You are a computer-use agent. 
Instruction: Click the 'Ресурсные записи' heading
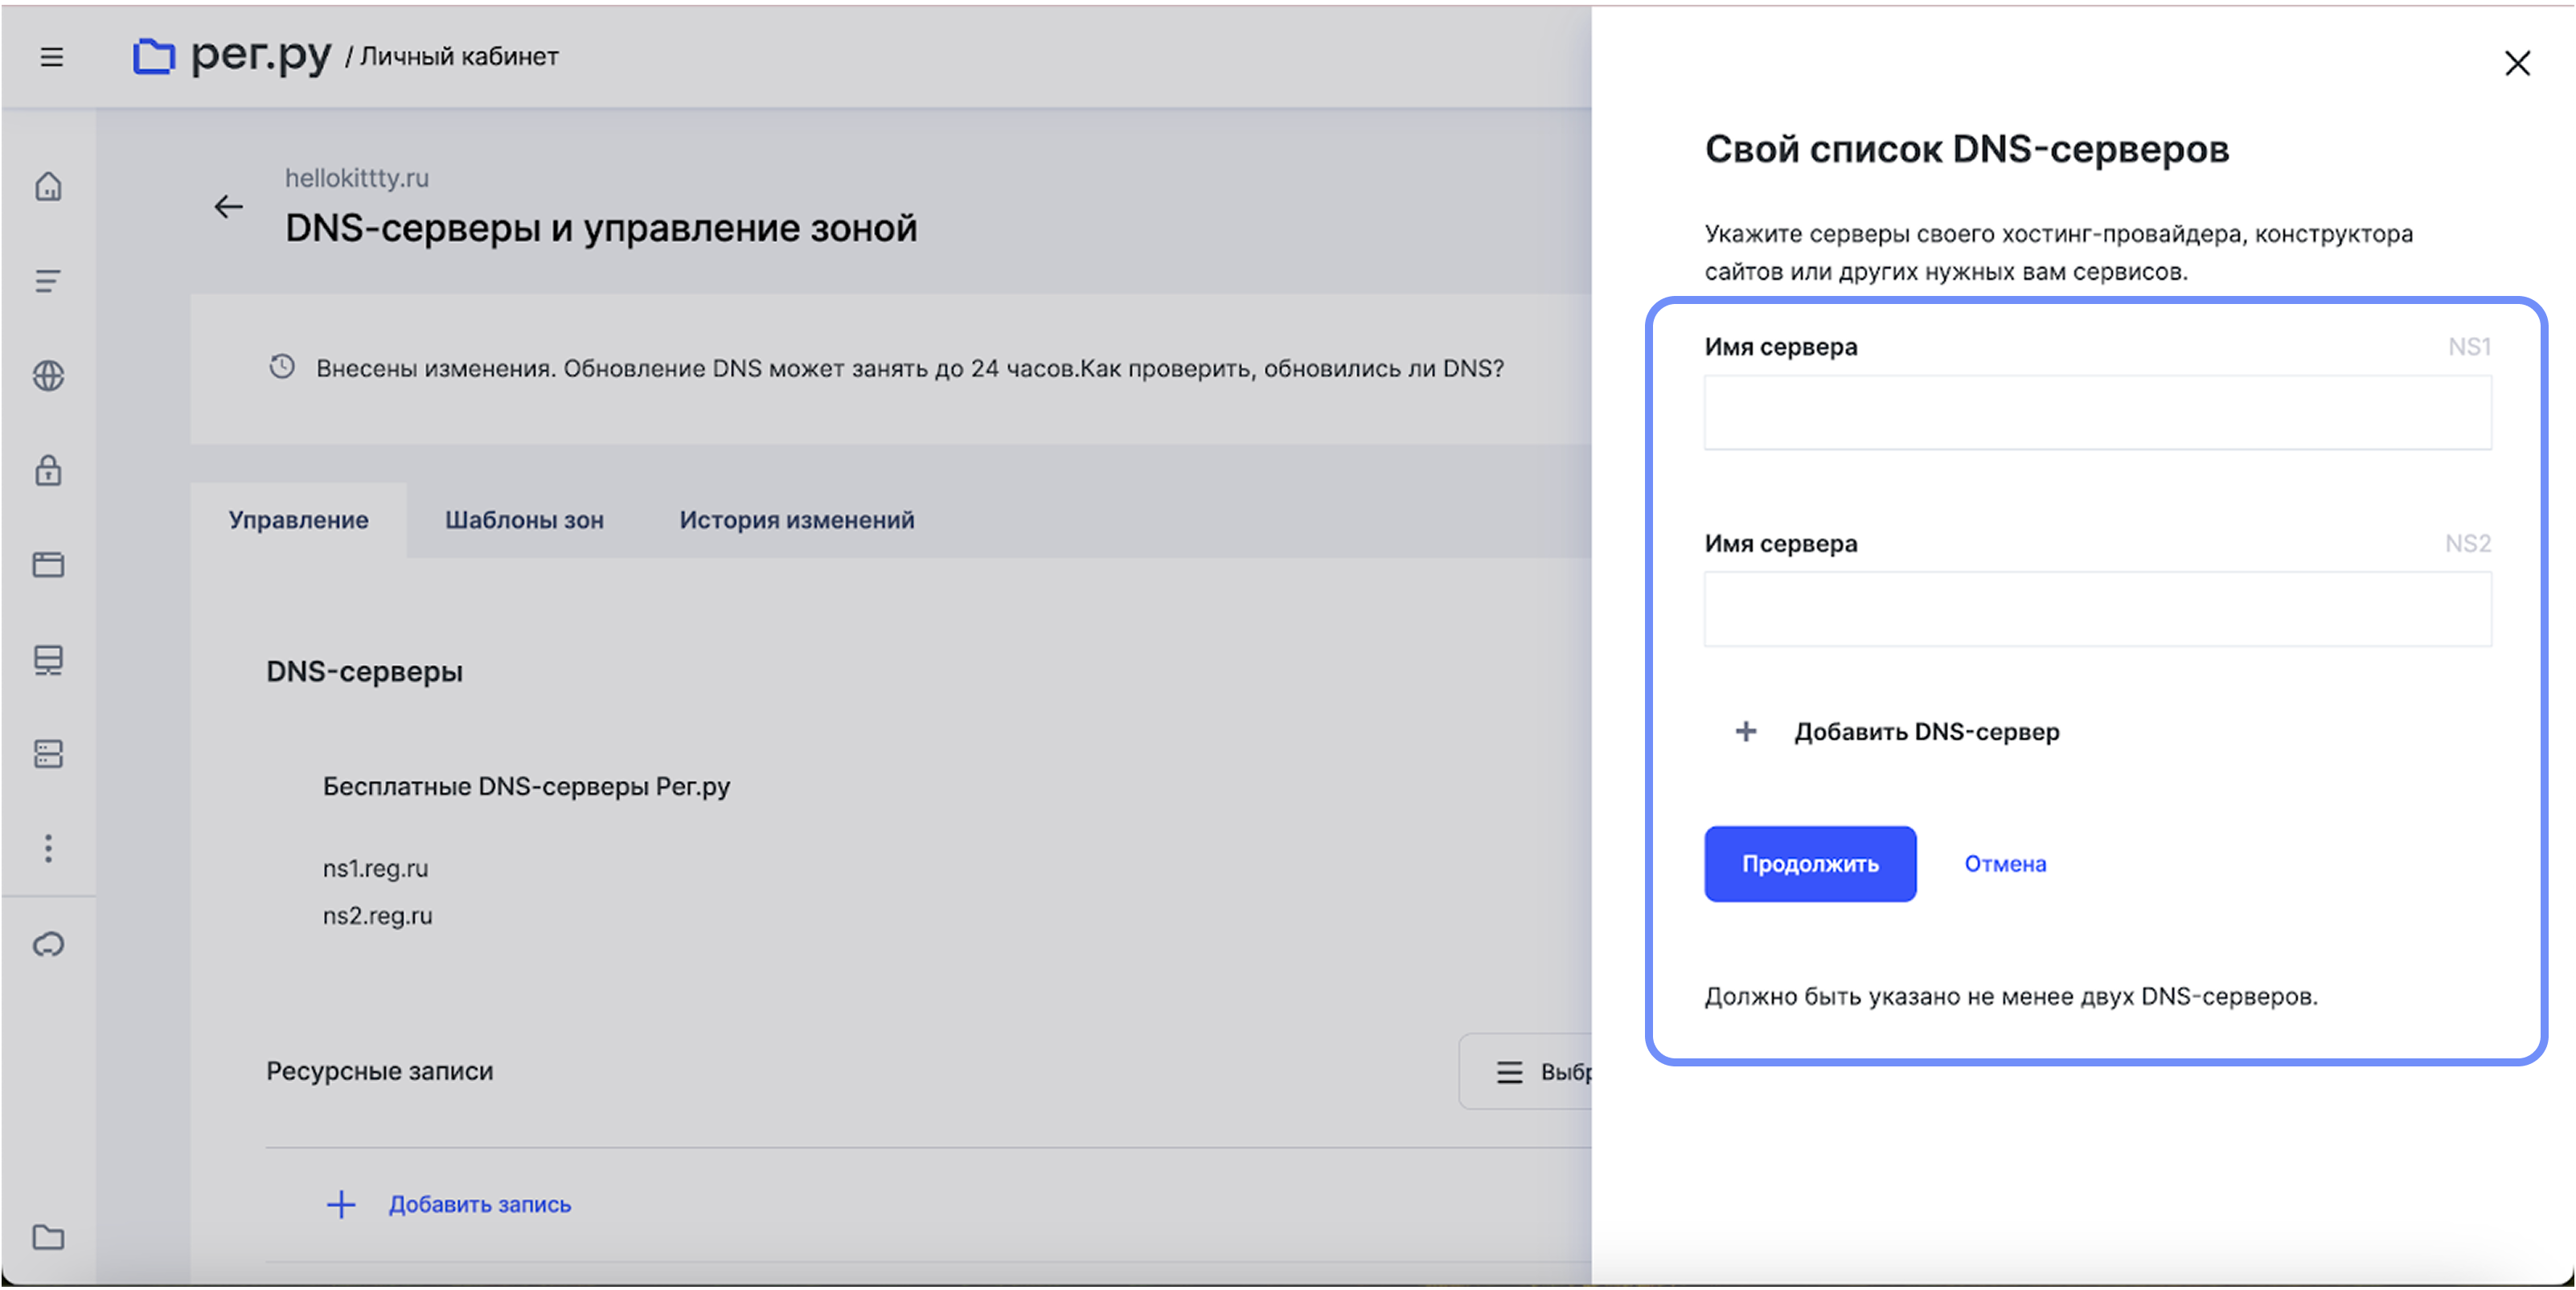380,1072
